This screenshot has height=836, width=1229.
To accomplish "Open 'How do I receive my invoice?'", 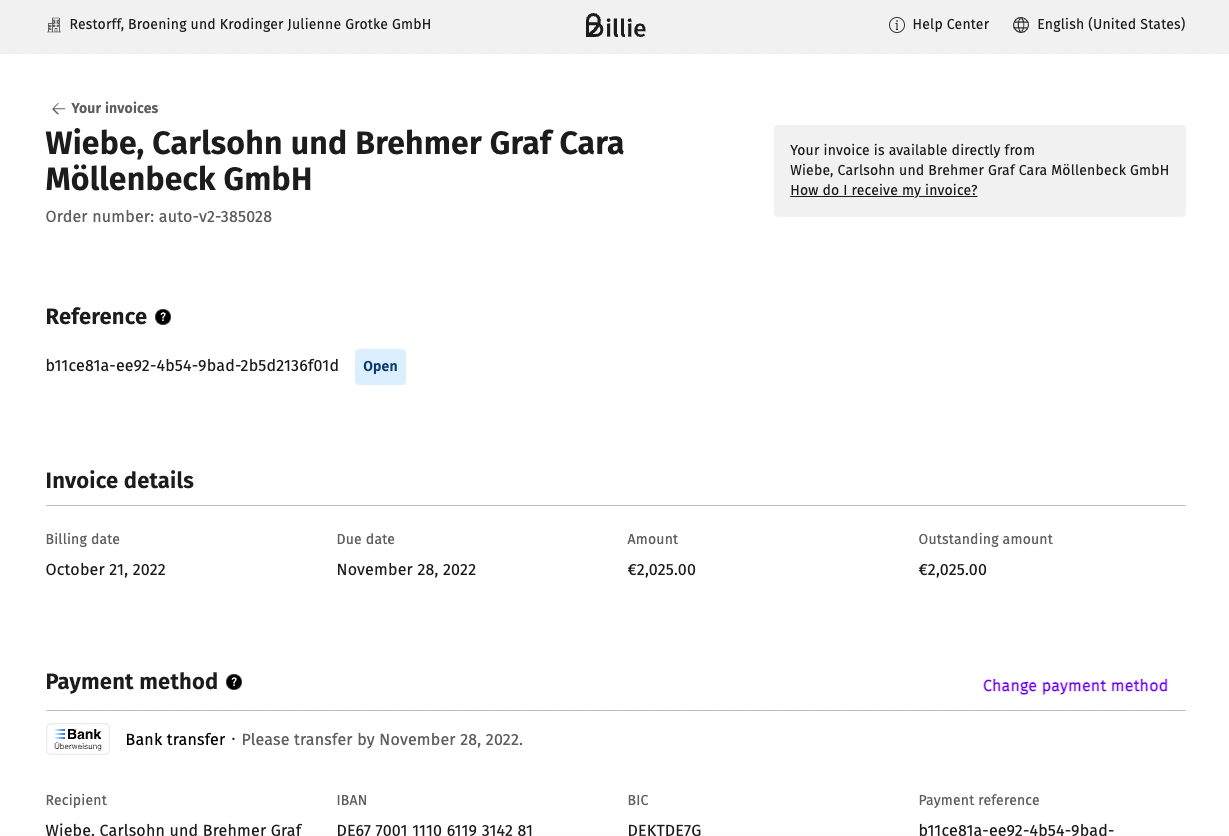I will (x=883, y=190).
